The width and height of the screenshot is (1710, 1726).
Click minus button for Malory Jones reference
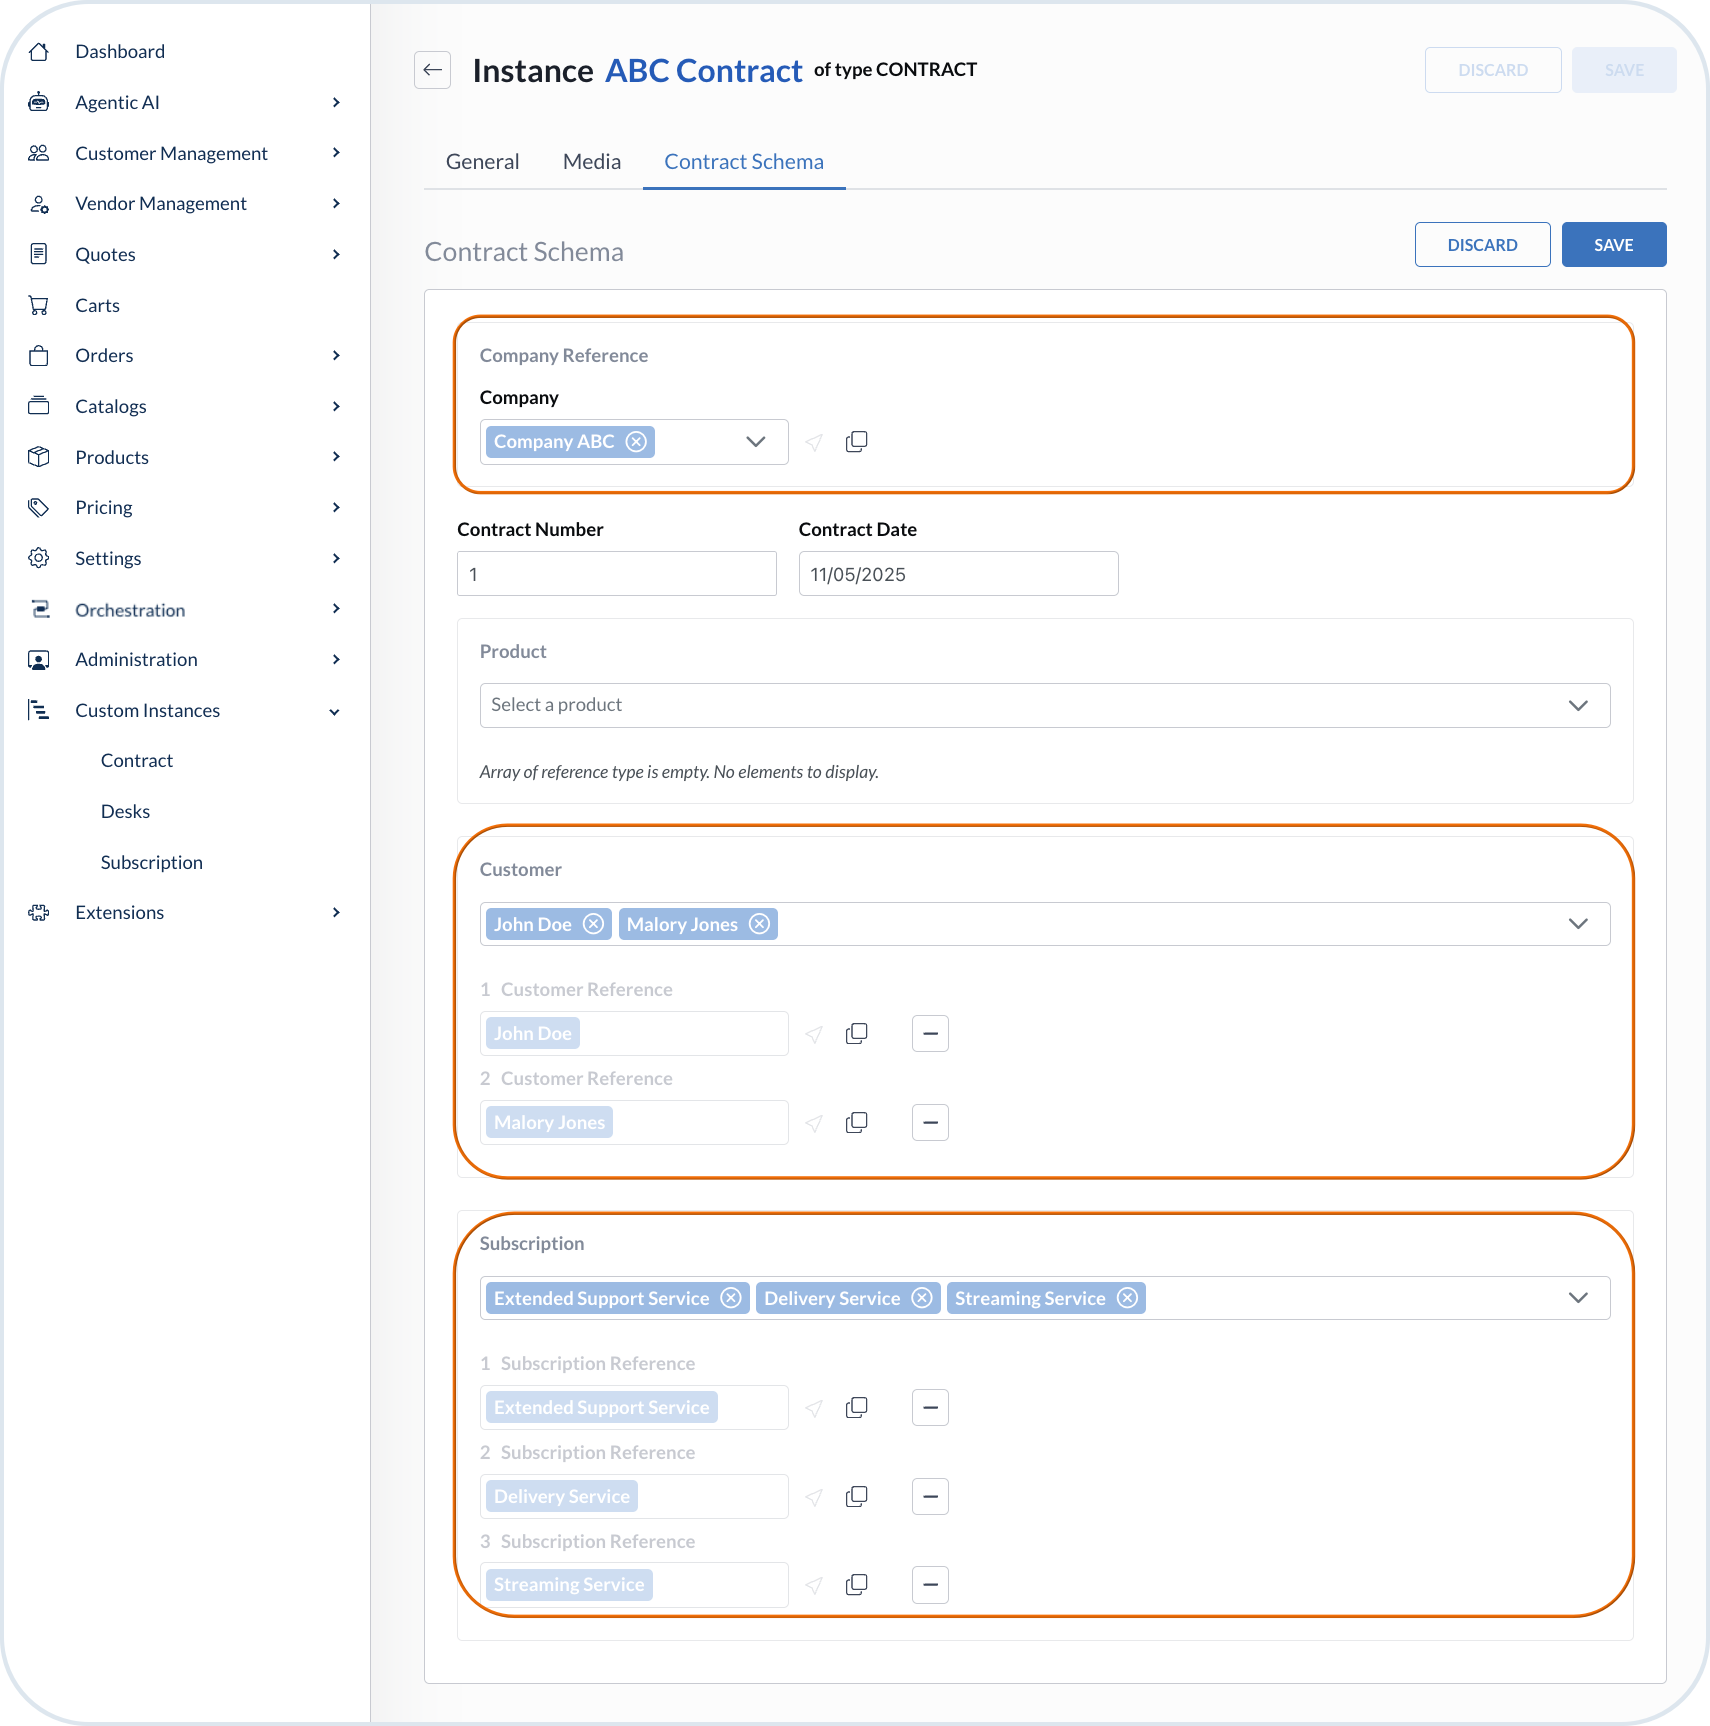tap(930, 1123)
